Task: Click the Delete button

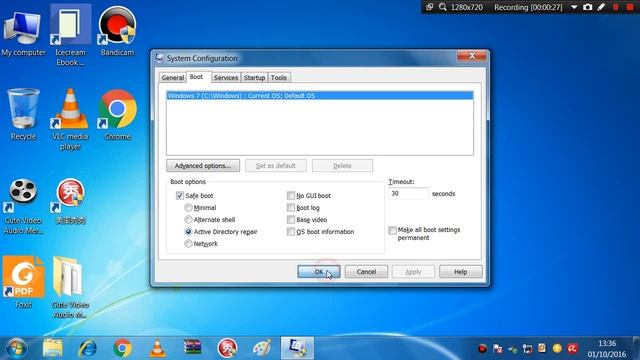Action: coord(342,166)
